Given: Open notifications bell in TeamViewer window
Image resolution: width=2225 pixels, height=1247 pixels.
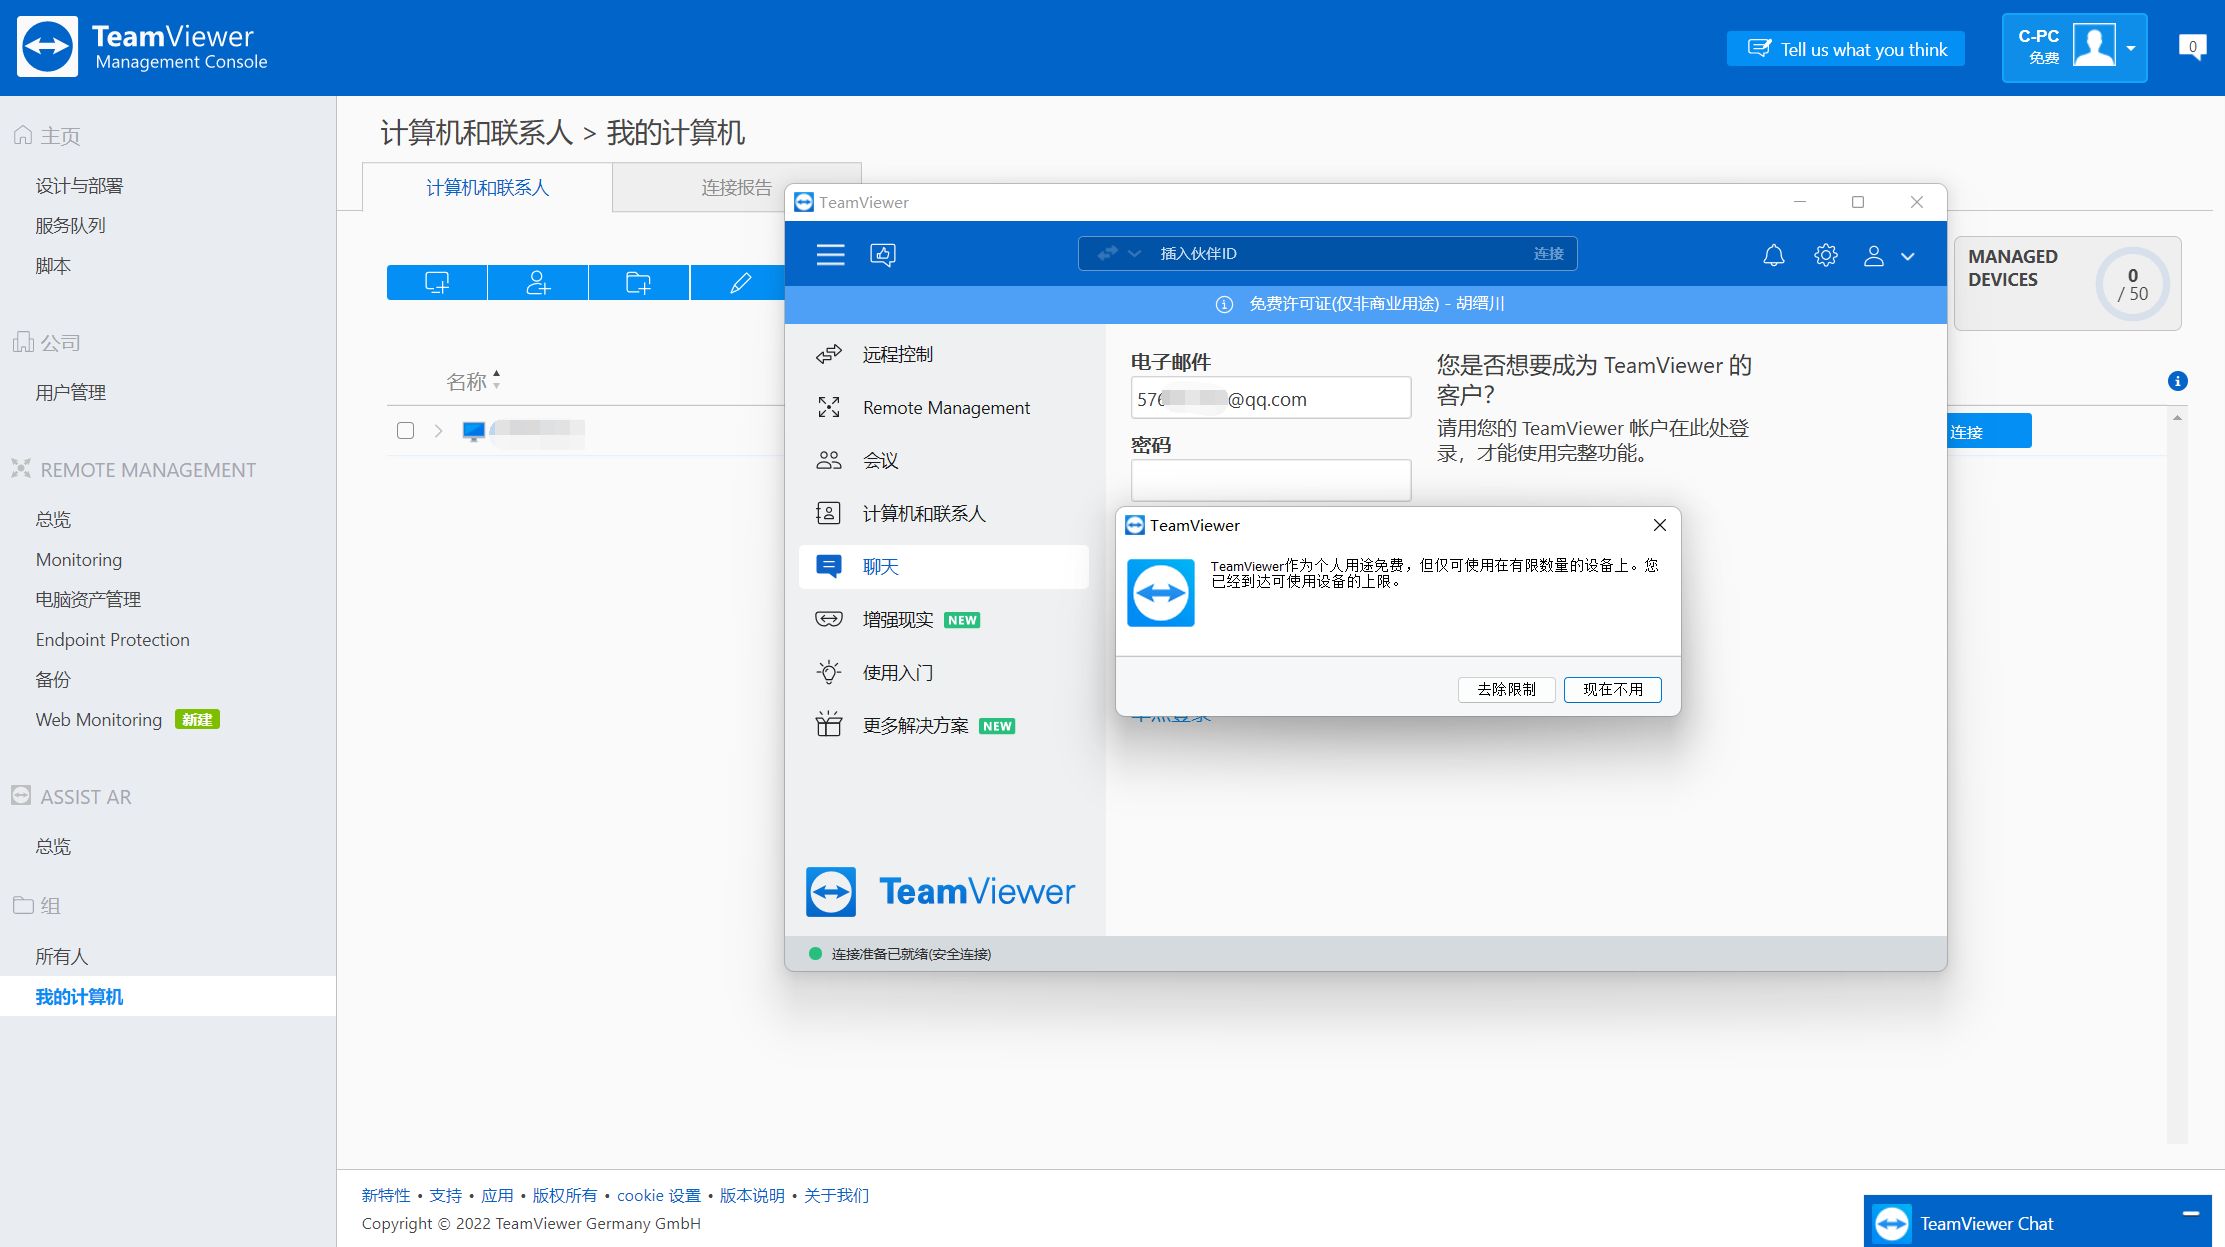Looking at the screenshot, I should pyautogui.click(x=1773, y=256).
